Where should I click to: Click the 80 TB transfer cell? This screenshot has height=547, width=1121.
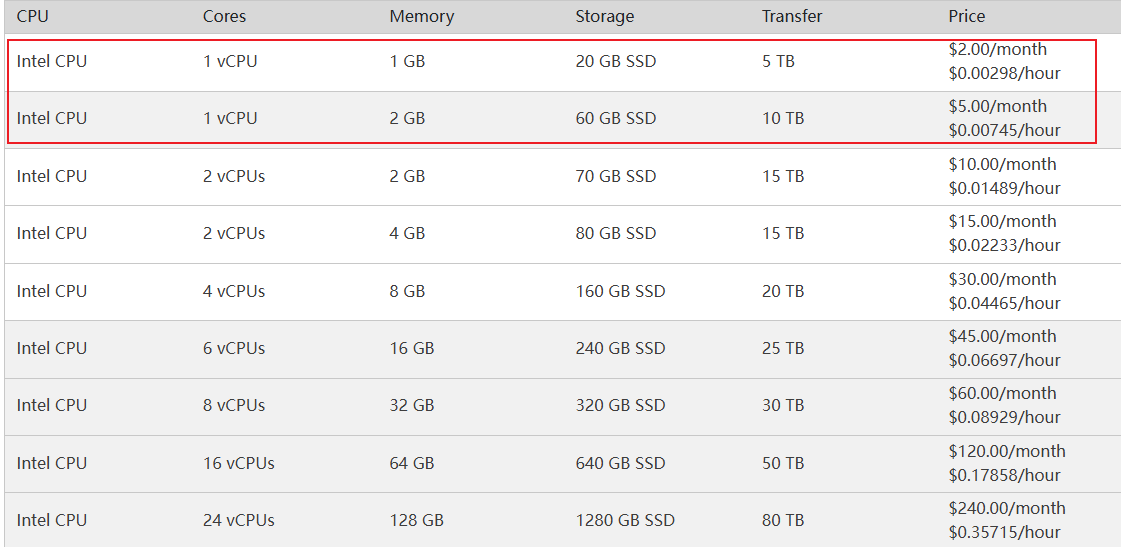783,520
